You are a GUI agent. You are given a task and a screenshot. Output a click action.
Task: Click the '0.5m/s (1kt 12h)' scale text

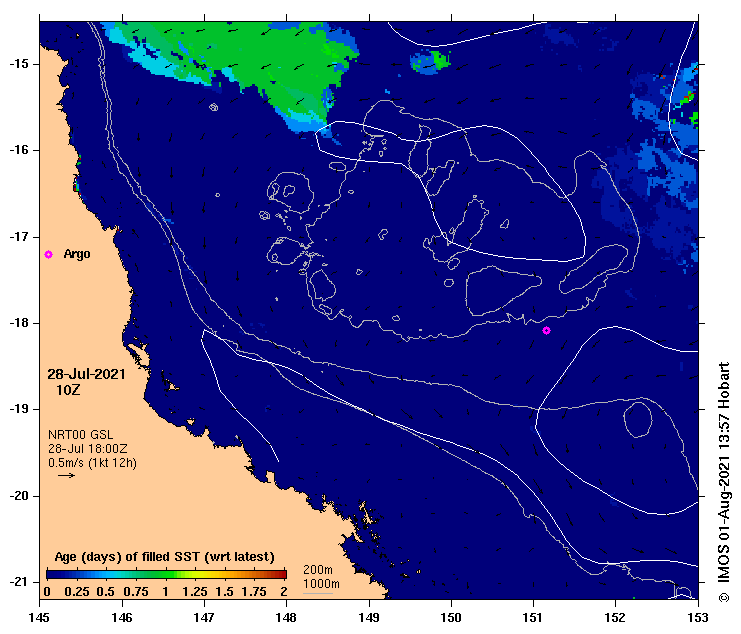(x=93, y=463)
